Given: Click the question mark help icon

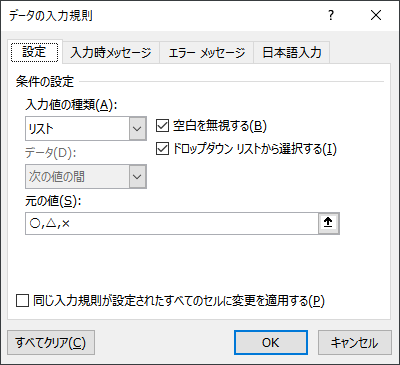Looking at the screenshot, I should tap(331, 15).
